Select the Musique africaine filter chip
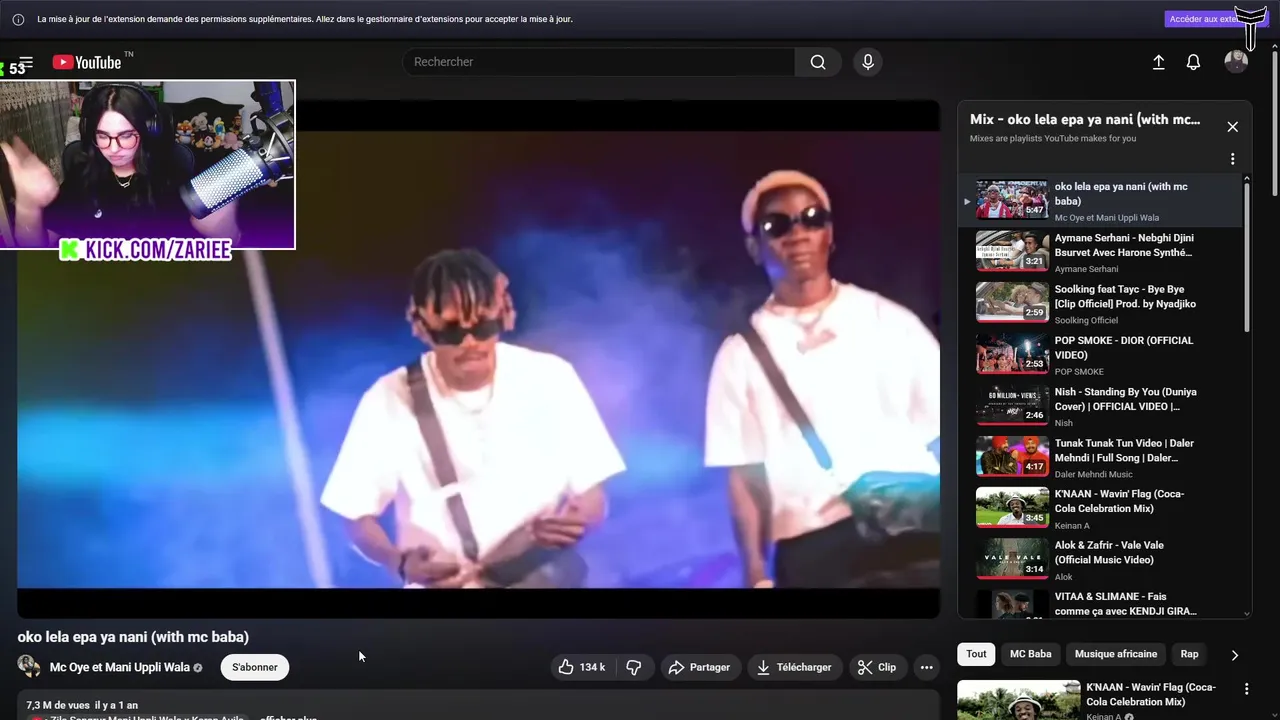1280x720 pixels. tap(1116, 654)
